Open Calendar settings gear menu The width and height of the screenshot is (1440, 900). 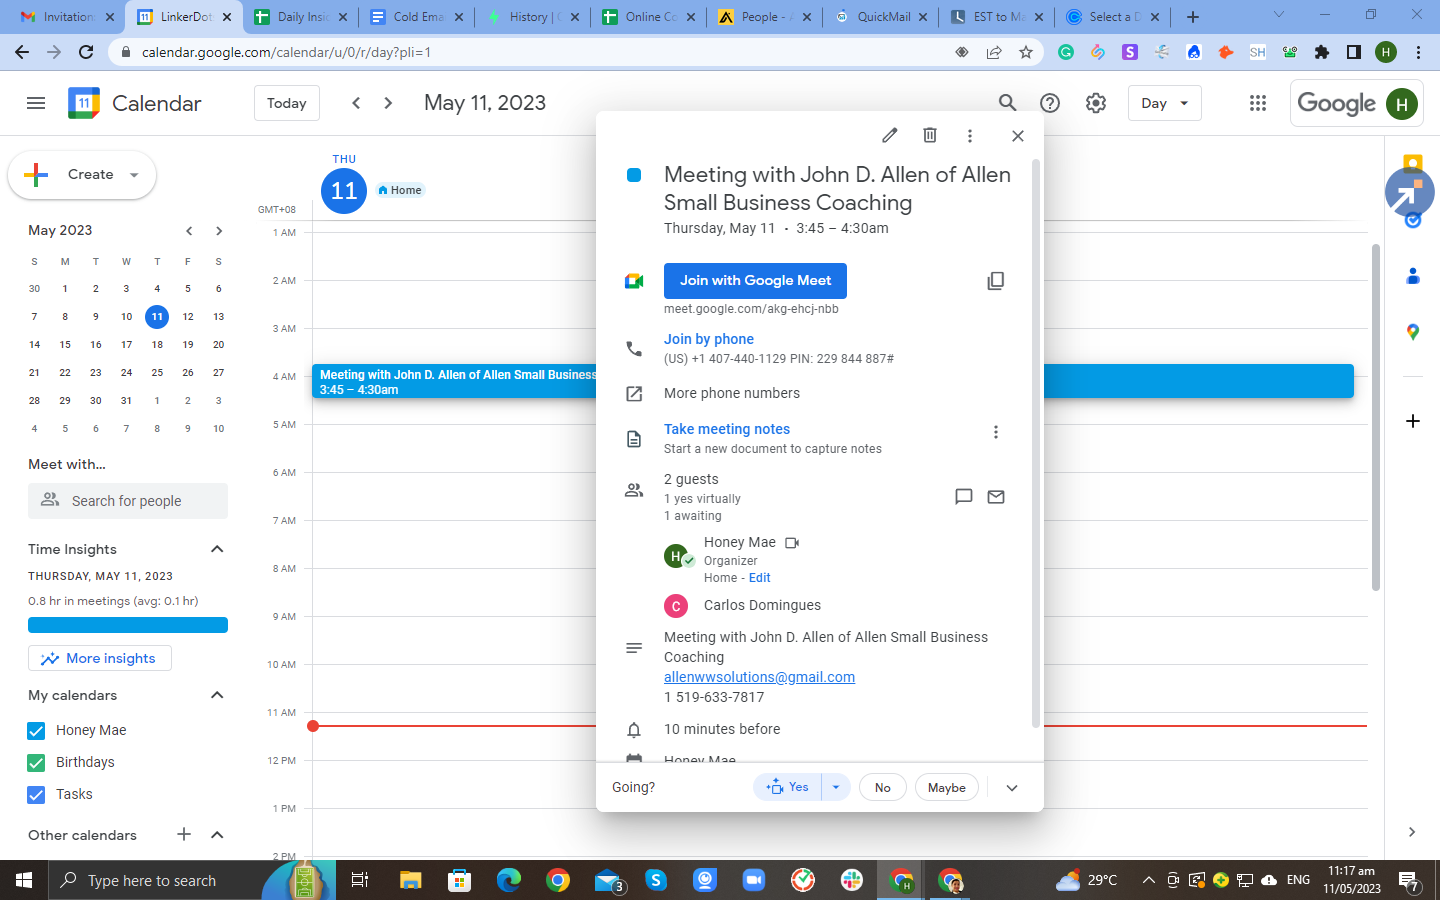click(x=1096, y=103)
